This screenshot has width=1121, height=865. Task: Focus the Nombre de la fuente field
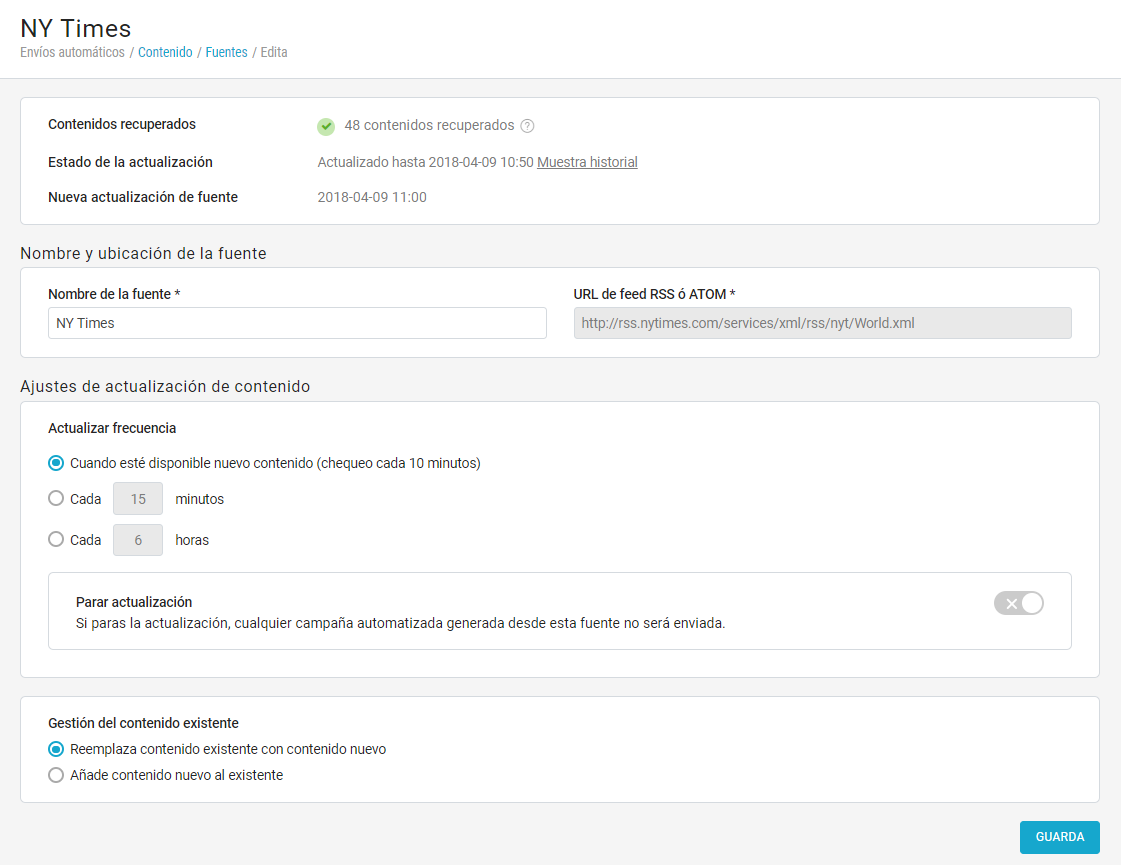(297, 323)
